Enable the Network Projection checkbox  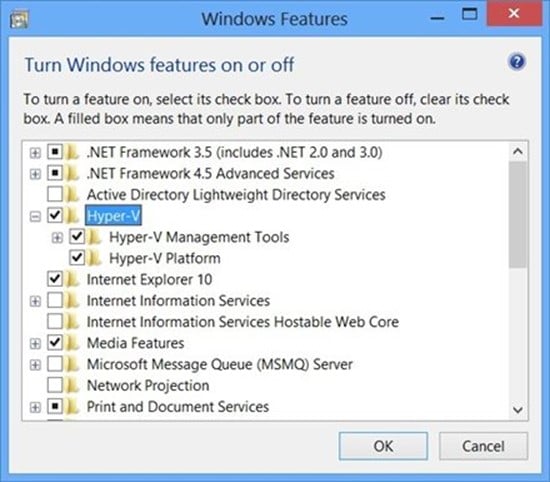(x=55, y=385)
